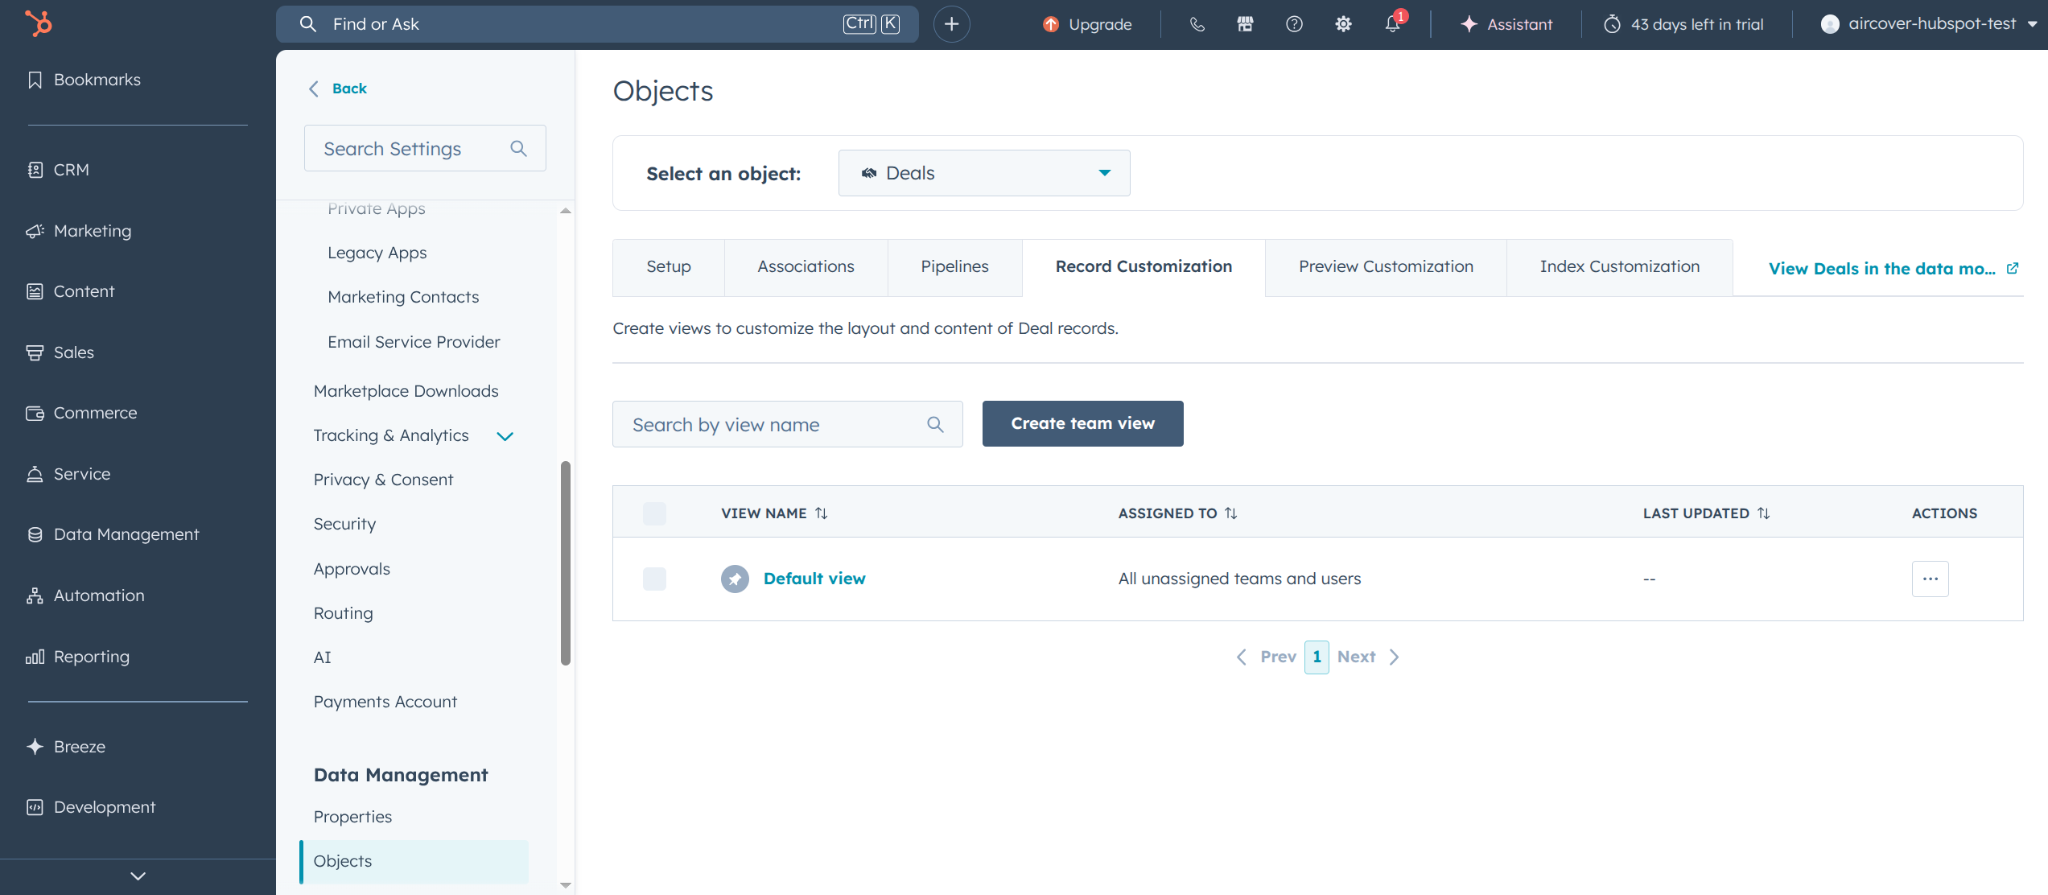Open the Breeze Assistant
Image resolution: width=2048 pixels, height=895 pixels.
[x=1506, y=24]
